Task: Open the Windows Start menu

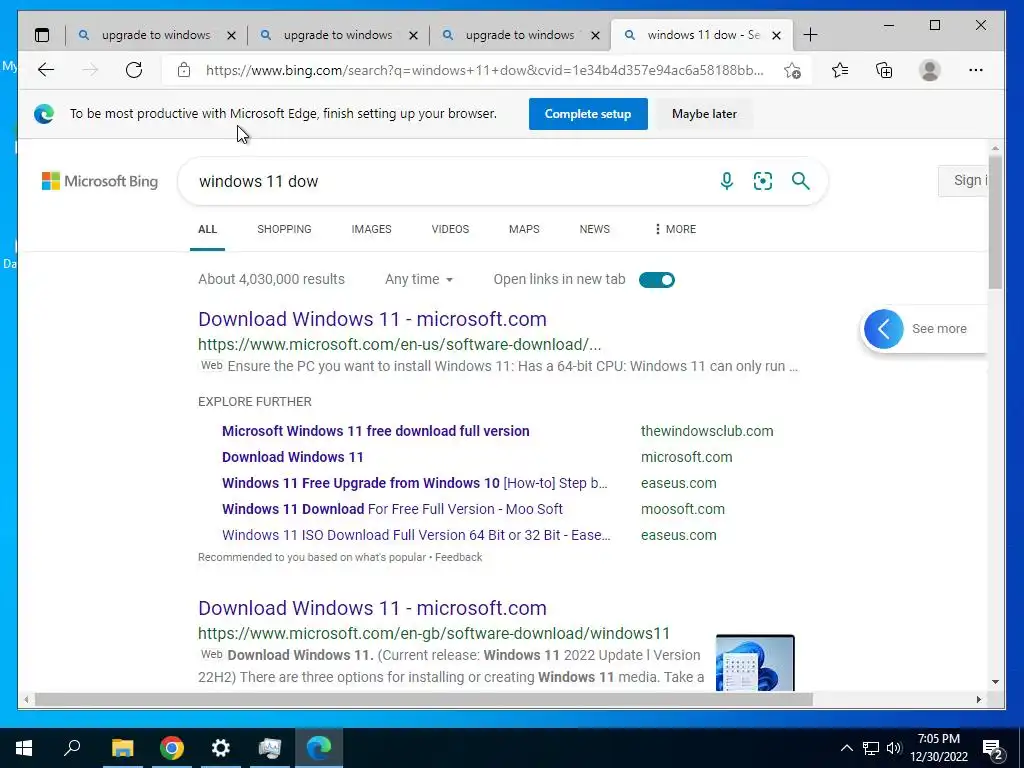Action: (x=24, y=748)
